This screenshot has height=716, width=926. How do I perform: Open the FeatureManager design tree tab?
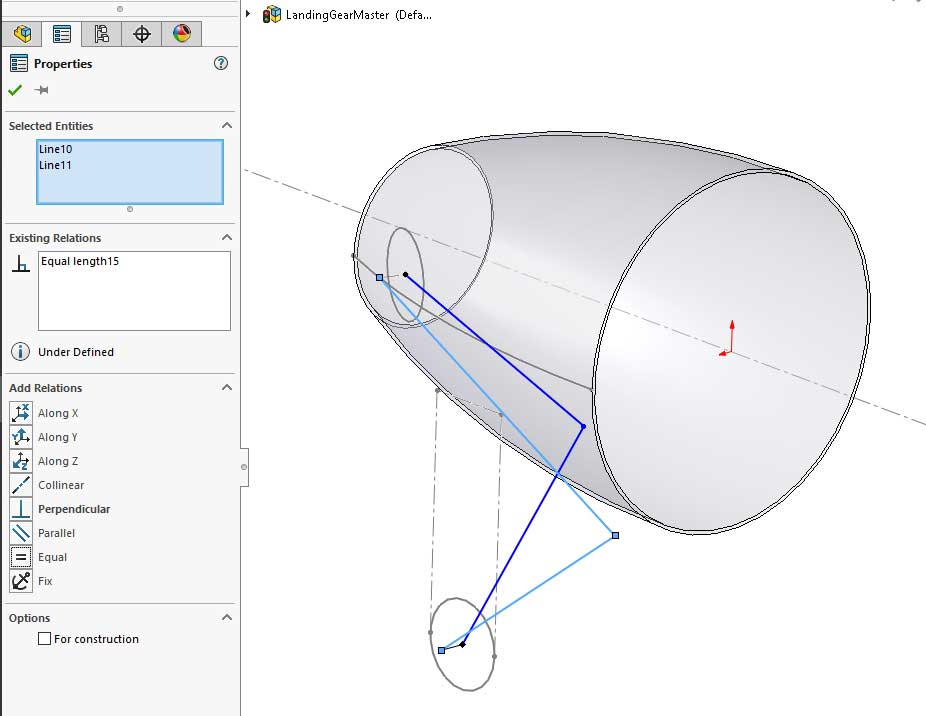pyautogui.click(x=22, y=34)
